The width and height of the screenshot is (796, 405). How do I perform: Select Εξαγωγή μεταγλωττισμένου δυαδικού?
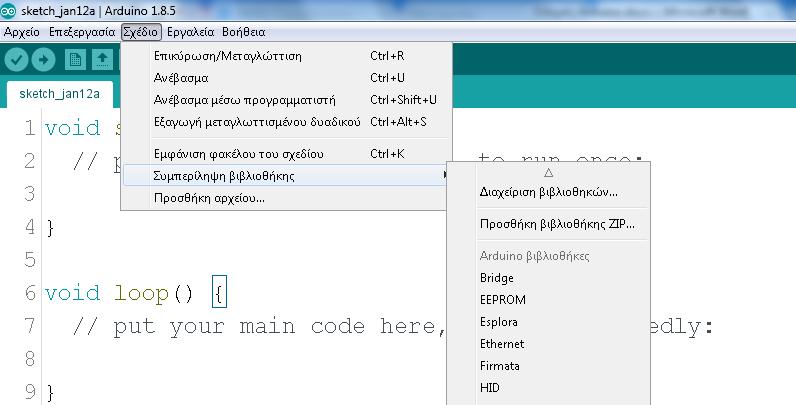point(287,122)
